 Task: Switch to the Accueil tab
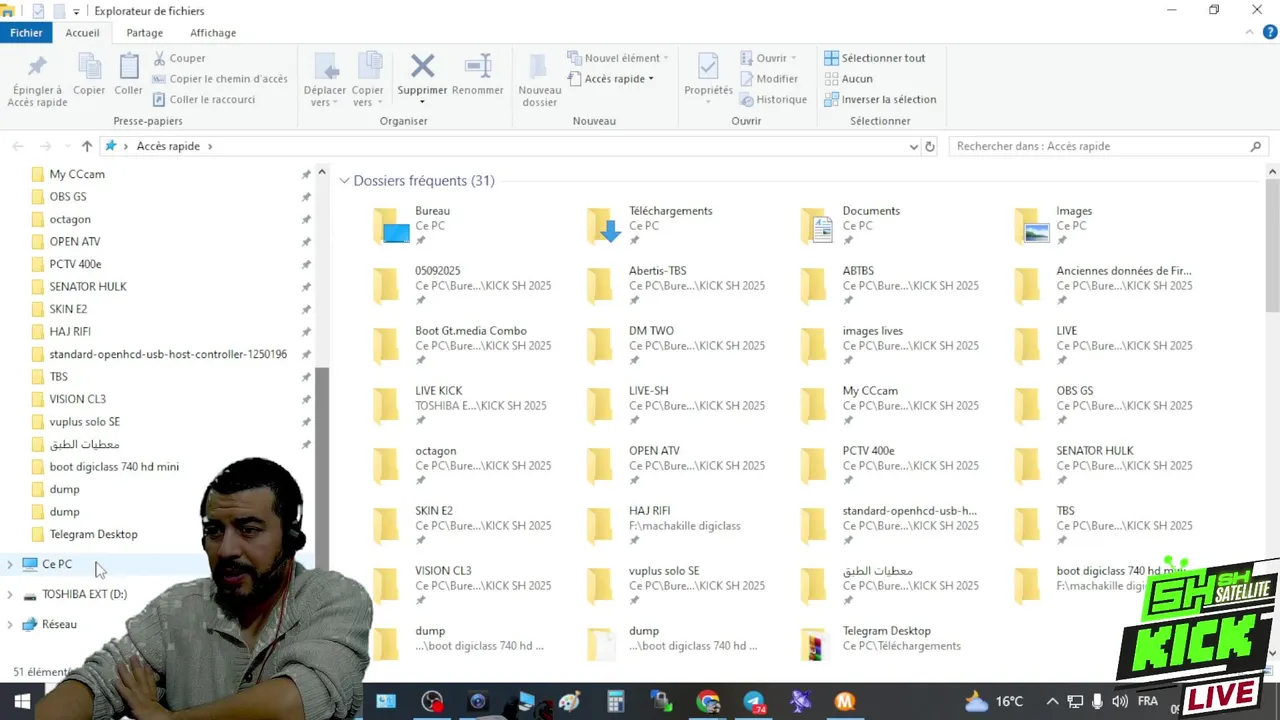tap(82, 33)
